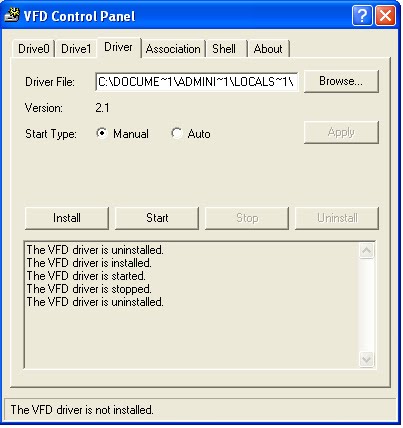
Task: Click status bar text 'The VFD driver is not installed.'
Action: point(82,410)
